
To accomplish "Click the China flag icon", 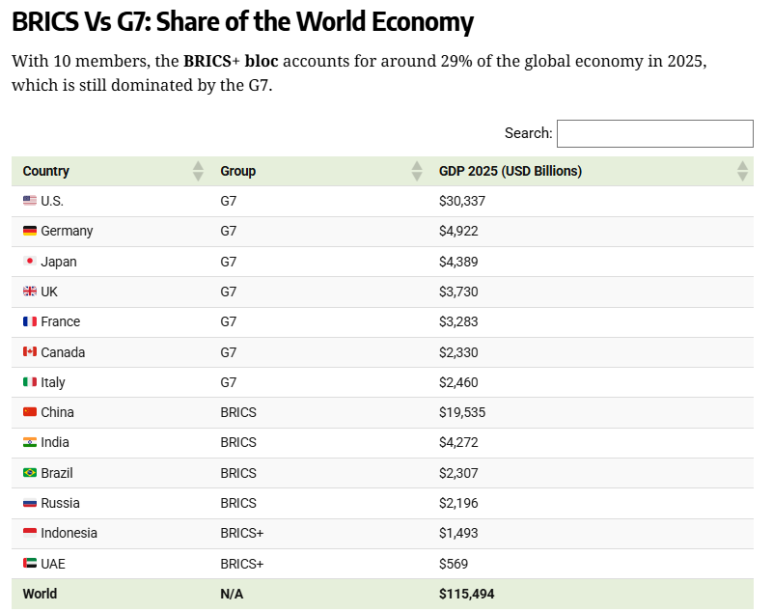I will pyautogui.click(x=30, y=412).
